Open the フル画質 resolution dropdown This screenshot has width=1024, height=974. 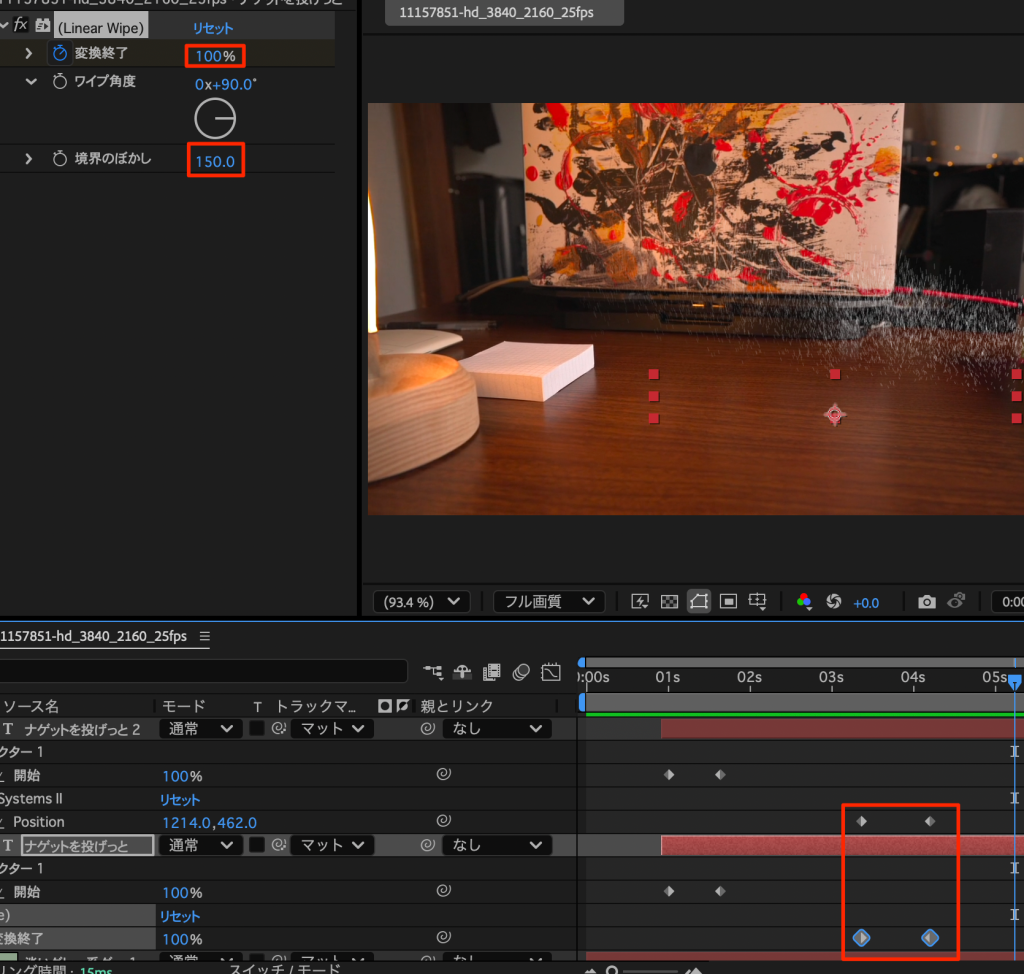(x=548, y=602)
